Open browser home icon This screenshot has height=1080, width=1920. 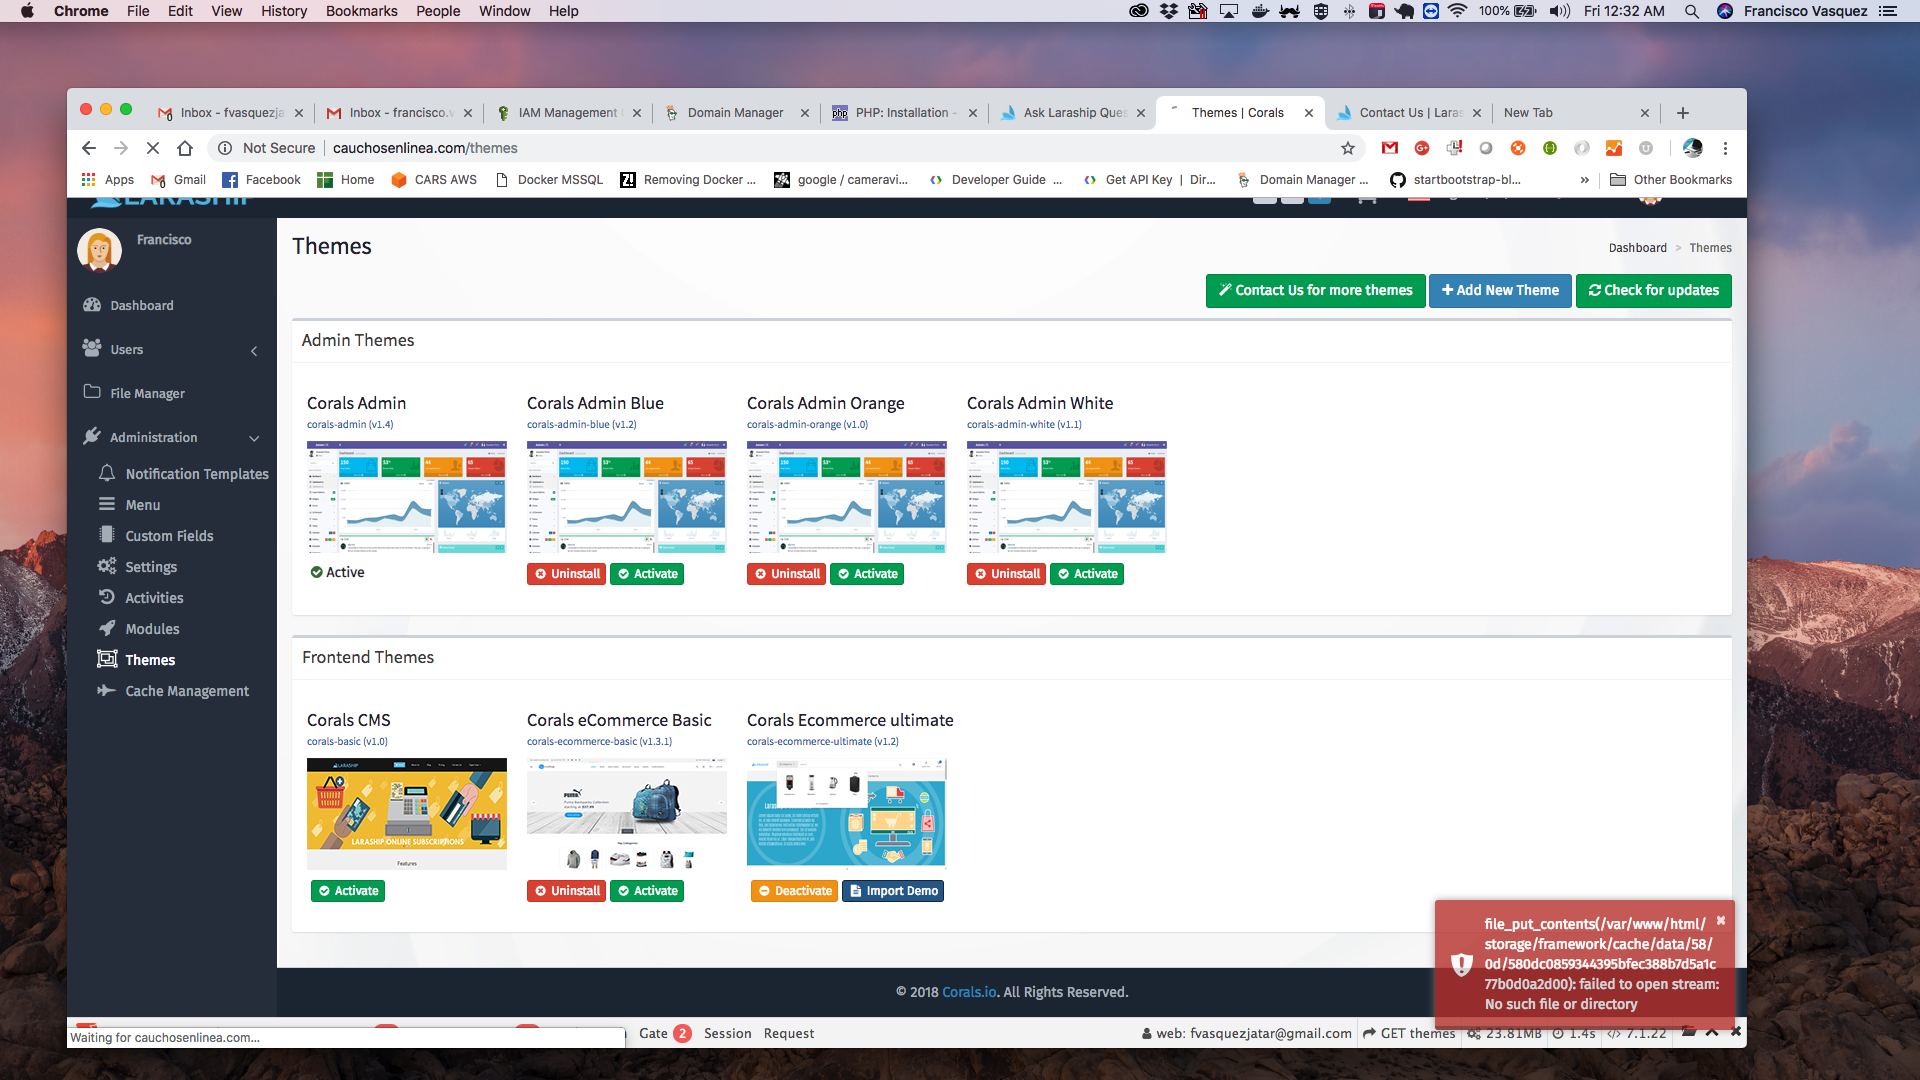tap(185, 148)
